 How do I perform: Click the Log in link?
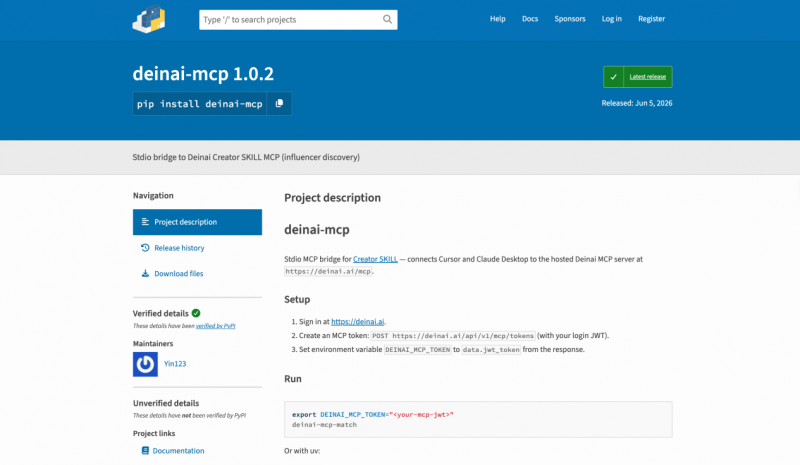pyautogui.click(x=611, y=19)
